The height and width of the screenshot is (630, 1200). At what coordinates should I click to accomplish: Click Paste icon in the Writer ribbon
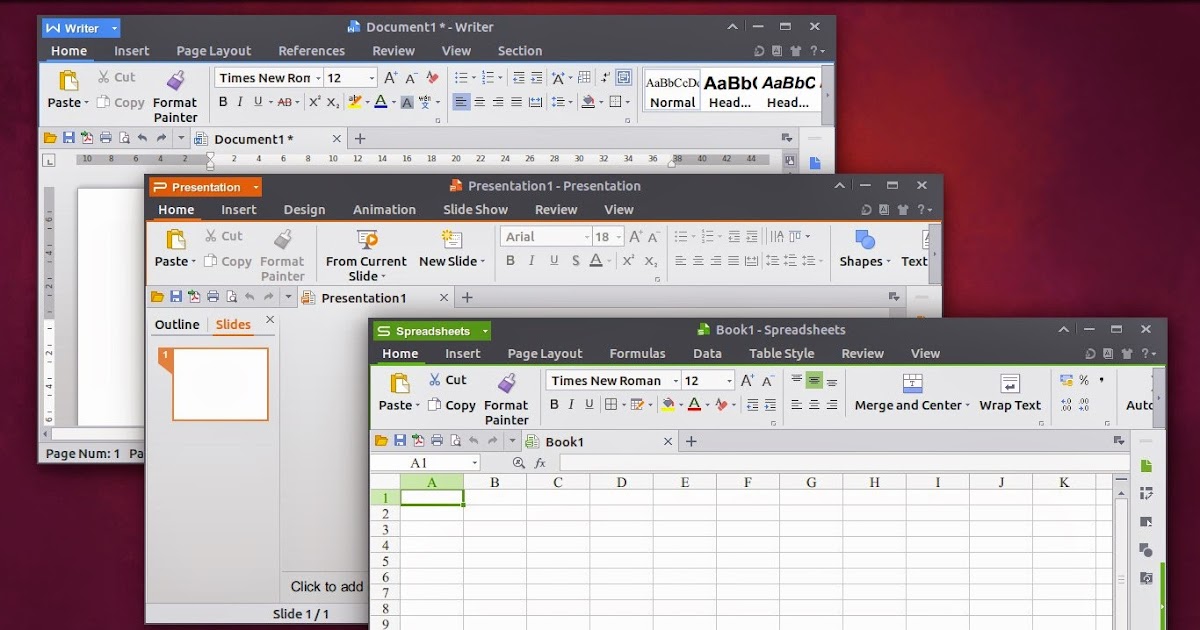pos(68,81)
